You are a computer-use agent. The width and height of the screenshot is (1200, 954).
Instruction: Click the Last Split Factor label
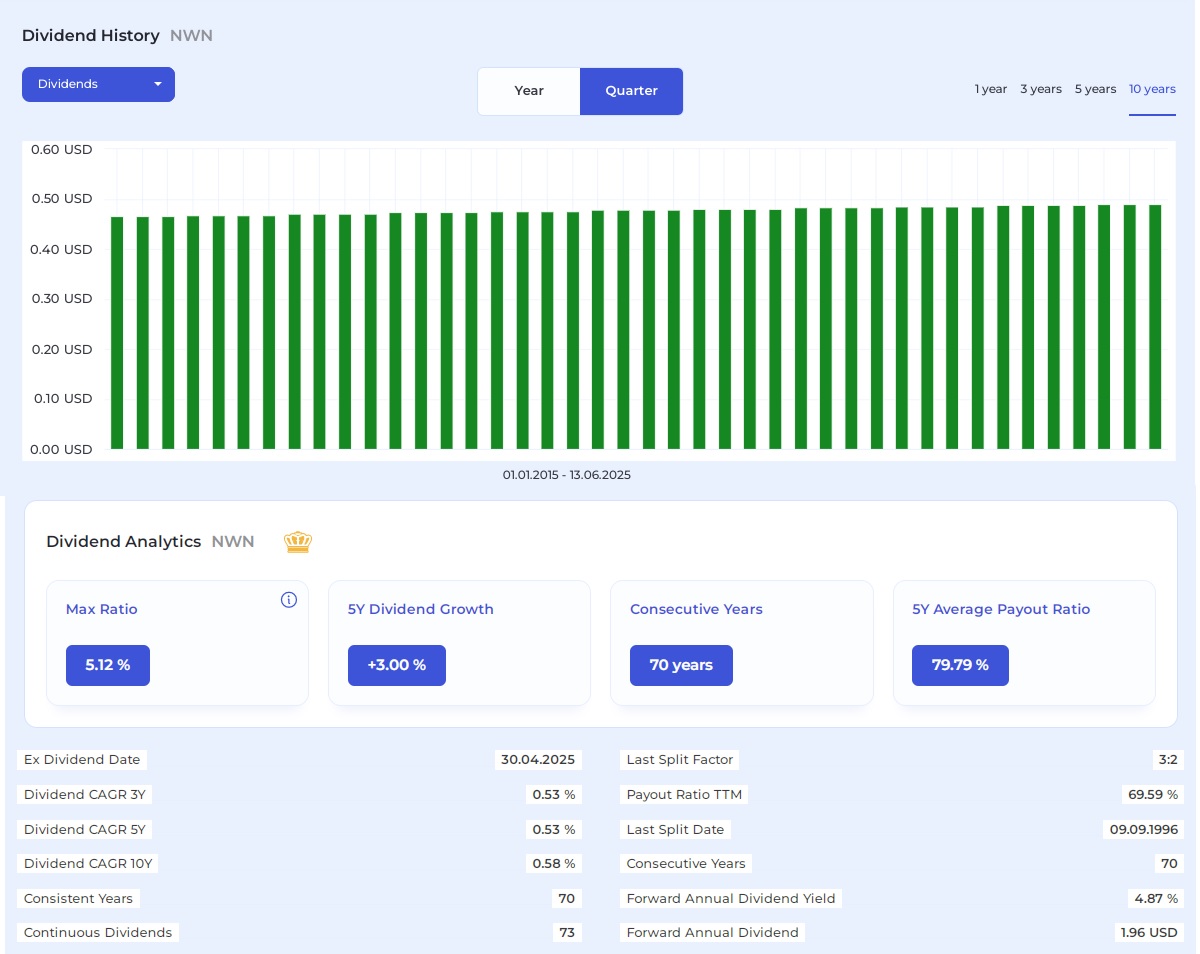680,760
